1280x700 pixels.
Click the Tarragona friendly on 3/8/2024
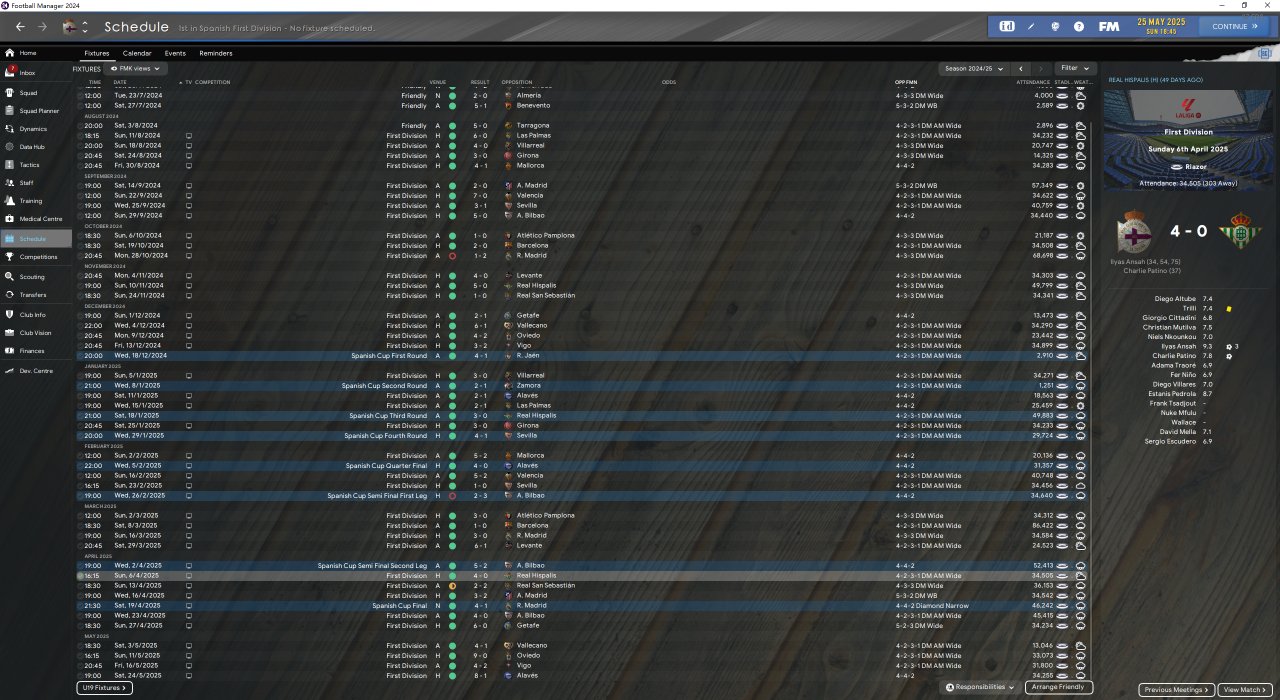coord(586,126)
